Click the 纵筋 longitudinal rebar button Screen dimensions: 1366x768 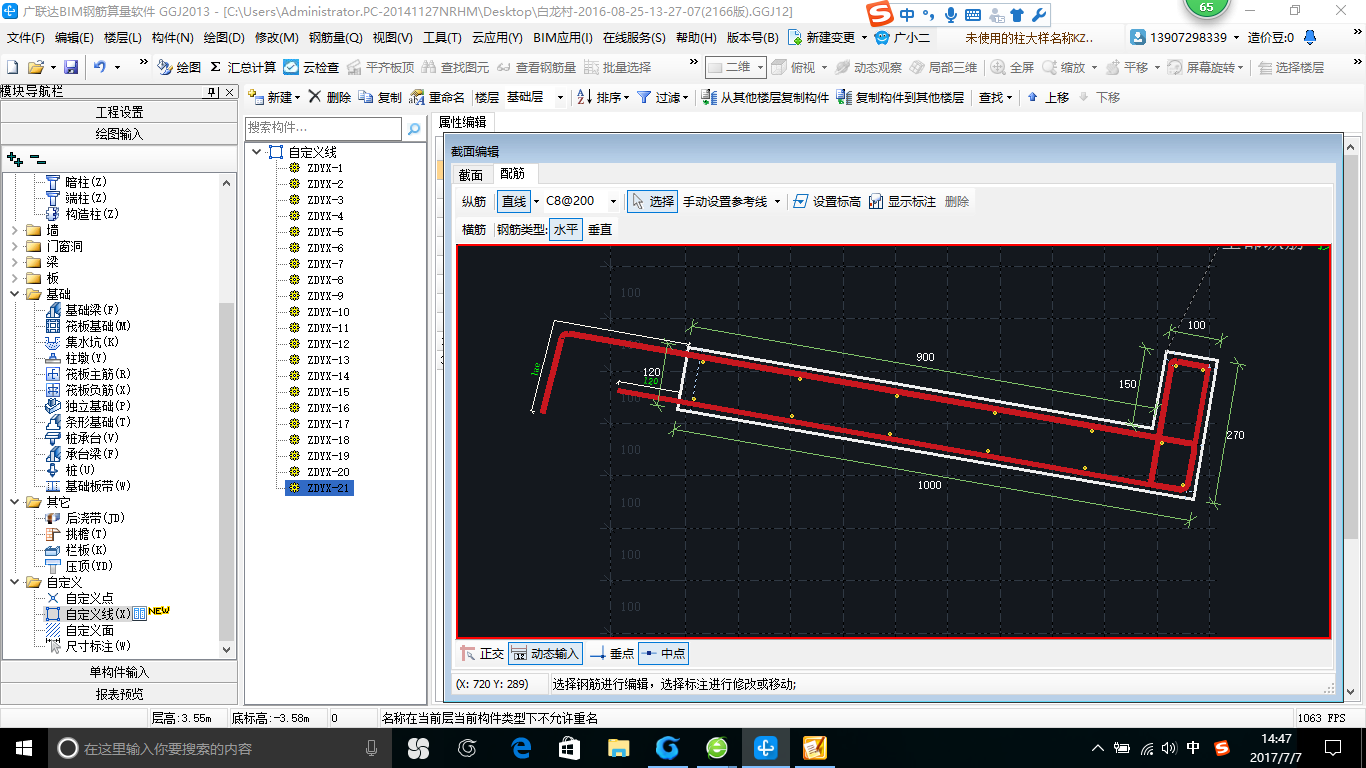pyautogui.click(x=474, y=201)
